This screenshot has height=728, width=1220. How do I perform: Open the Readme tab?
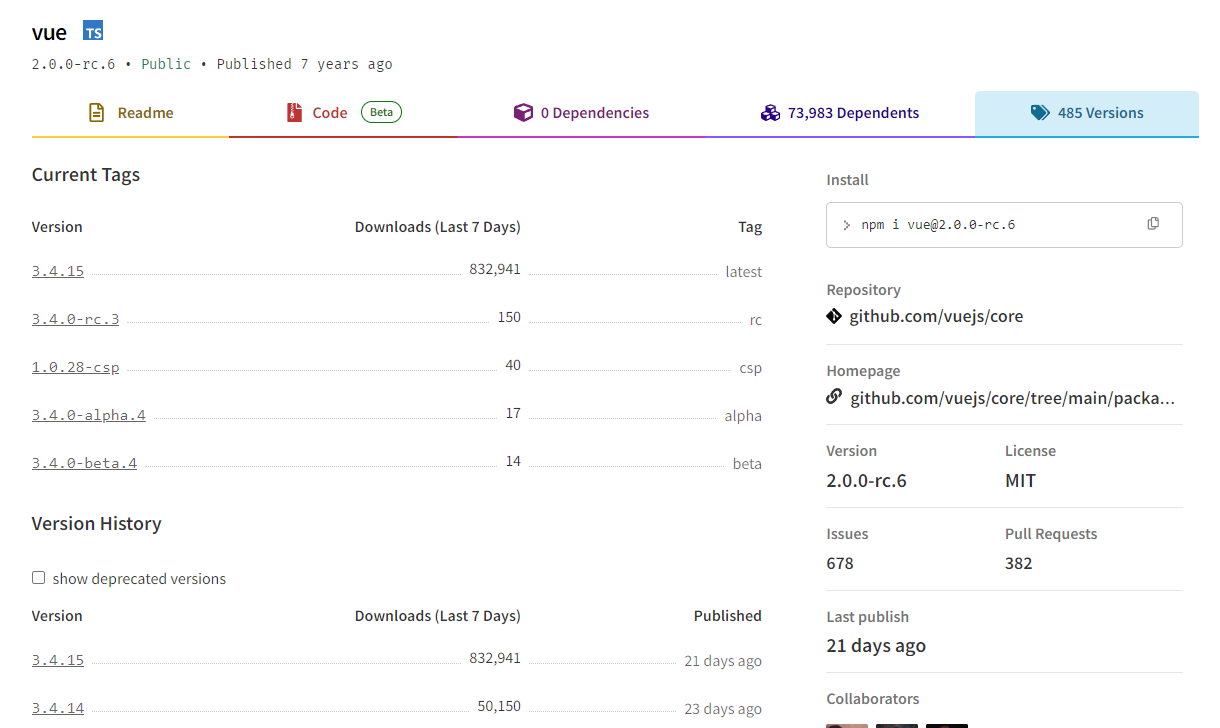coord(131,113)
